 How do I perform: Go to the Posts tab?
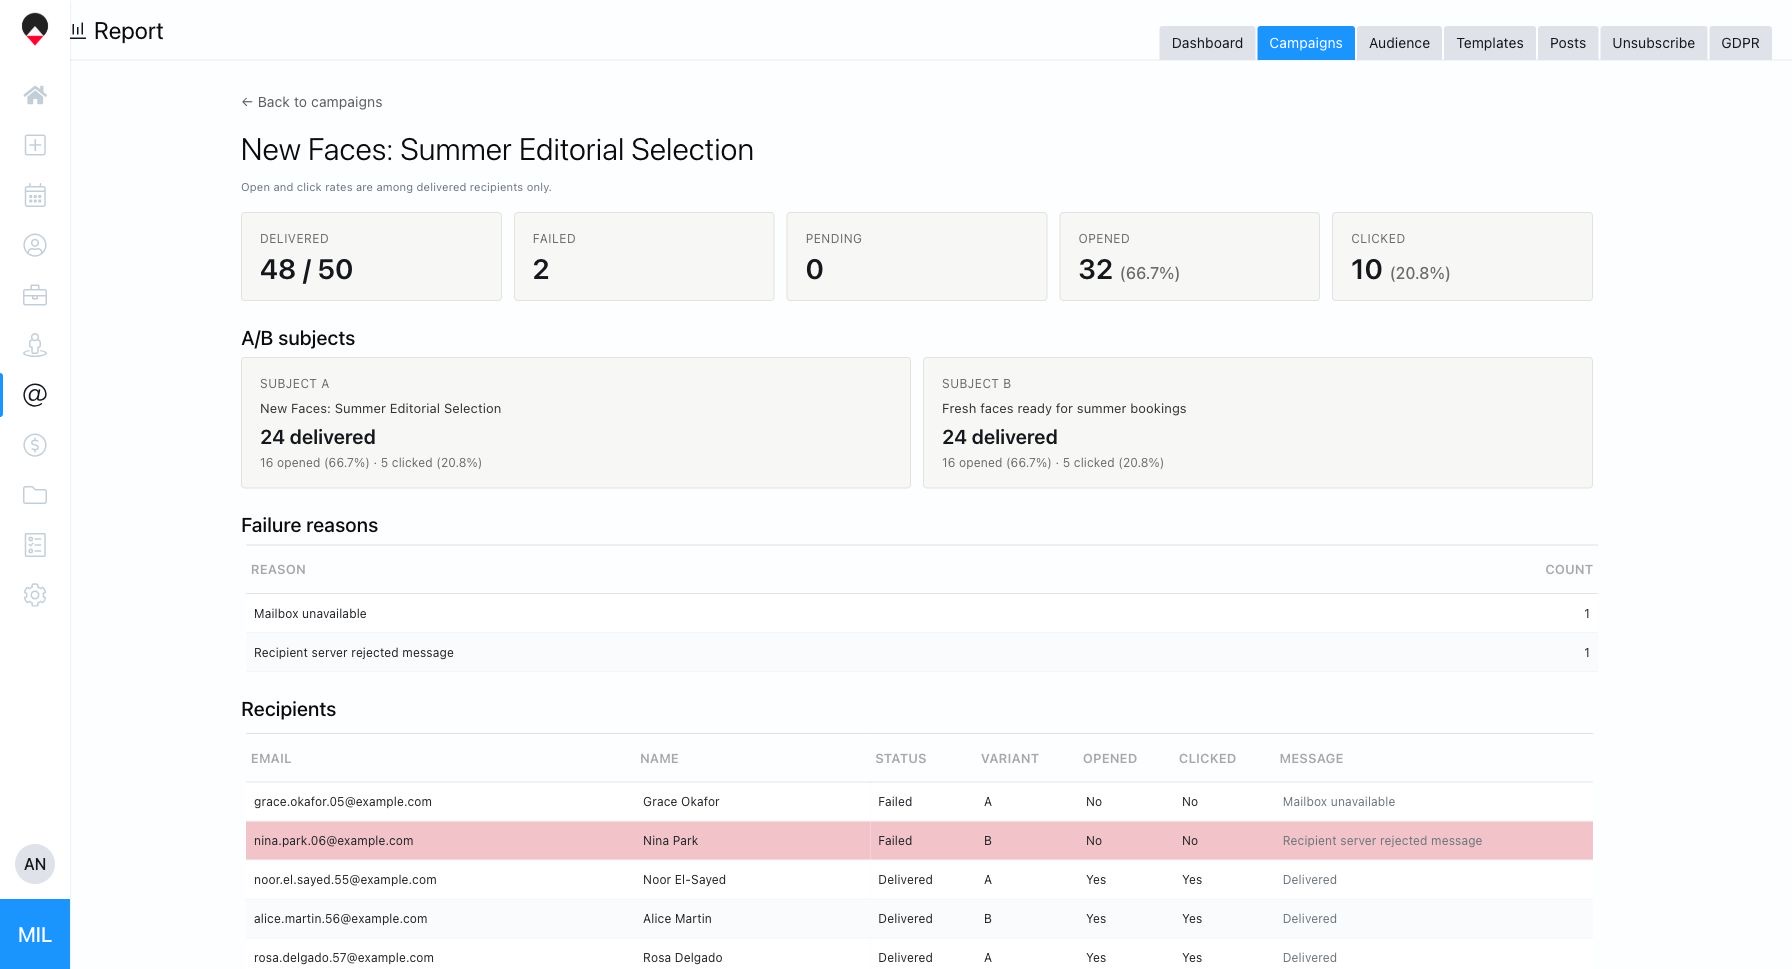click(x=1568, y=43)
